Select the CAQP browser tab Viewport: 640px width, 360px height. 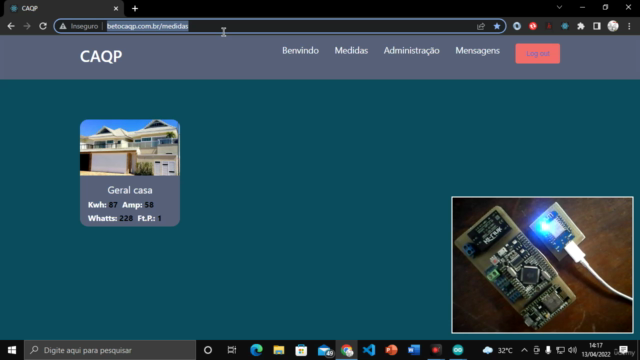click(63, 8)
